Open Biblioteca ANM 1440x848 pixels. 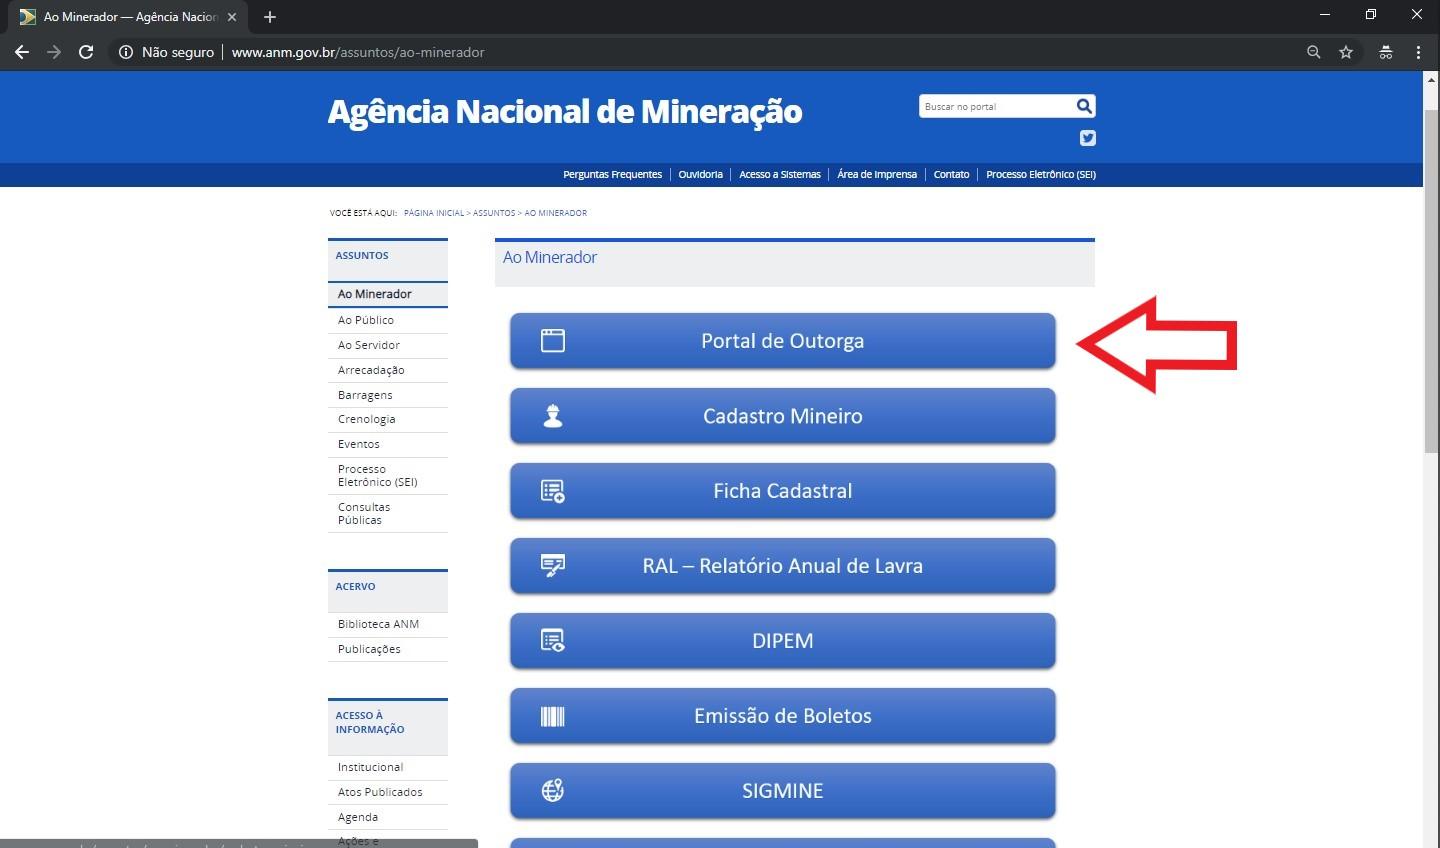point(388,624)
